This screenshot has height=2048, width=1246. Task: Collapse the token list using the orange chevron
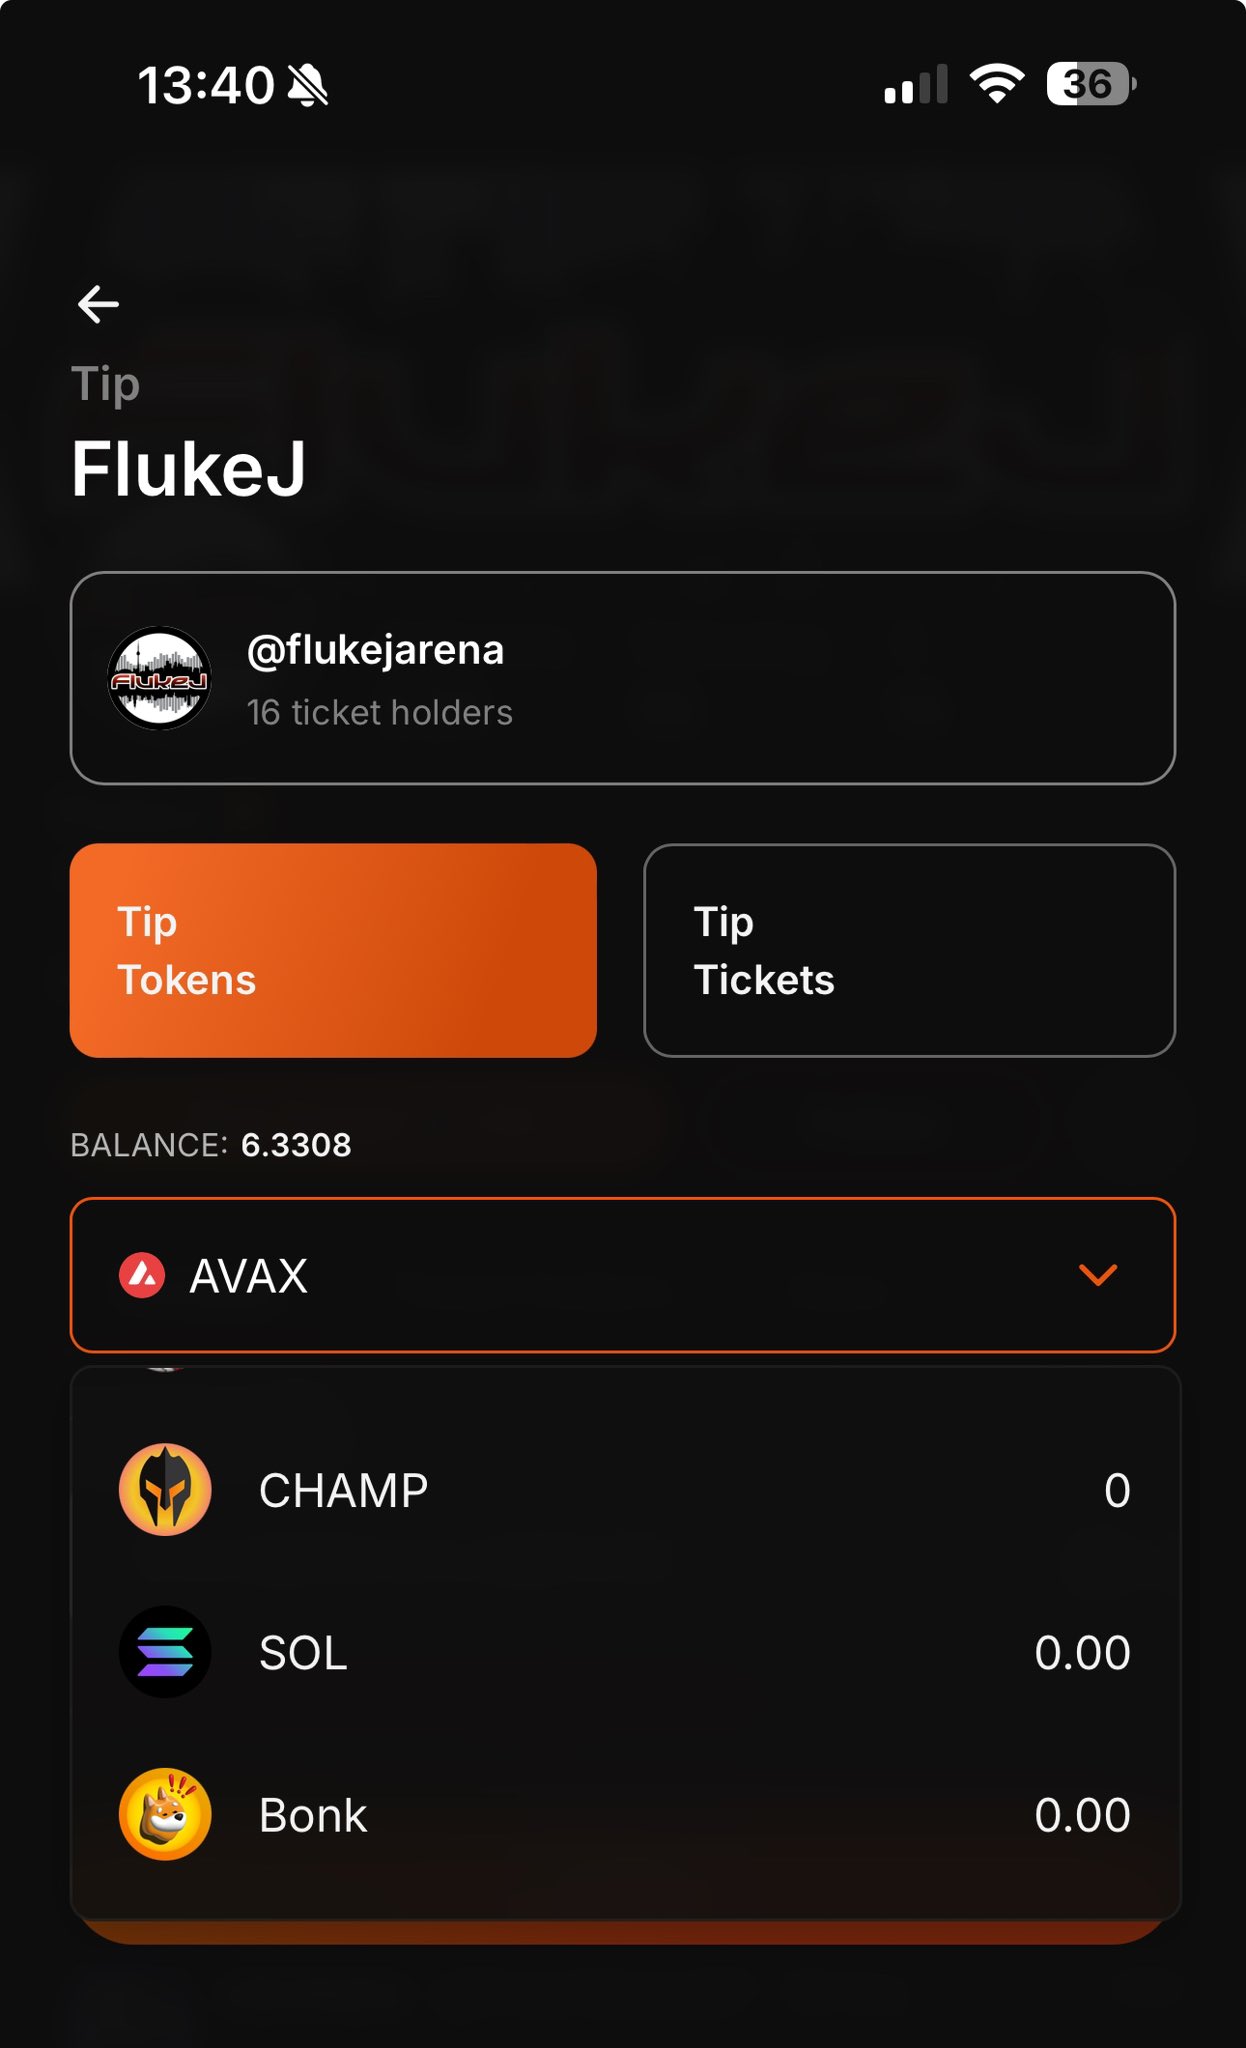point(1098,1275)
